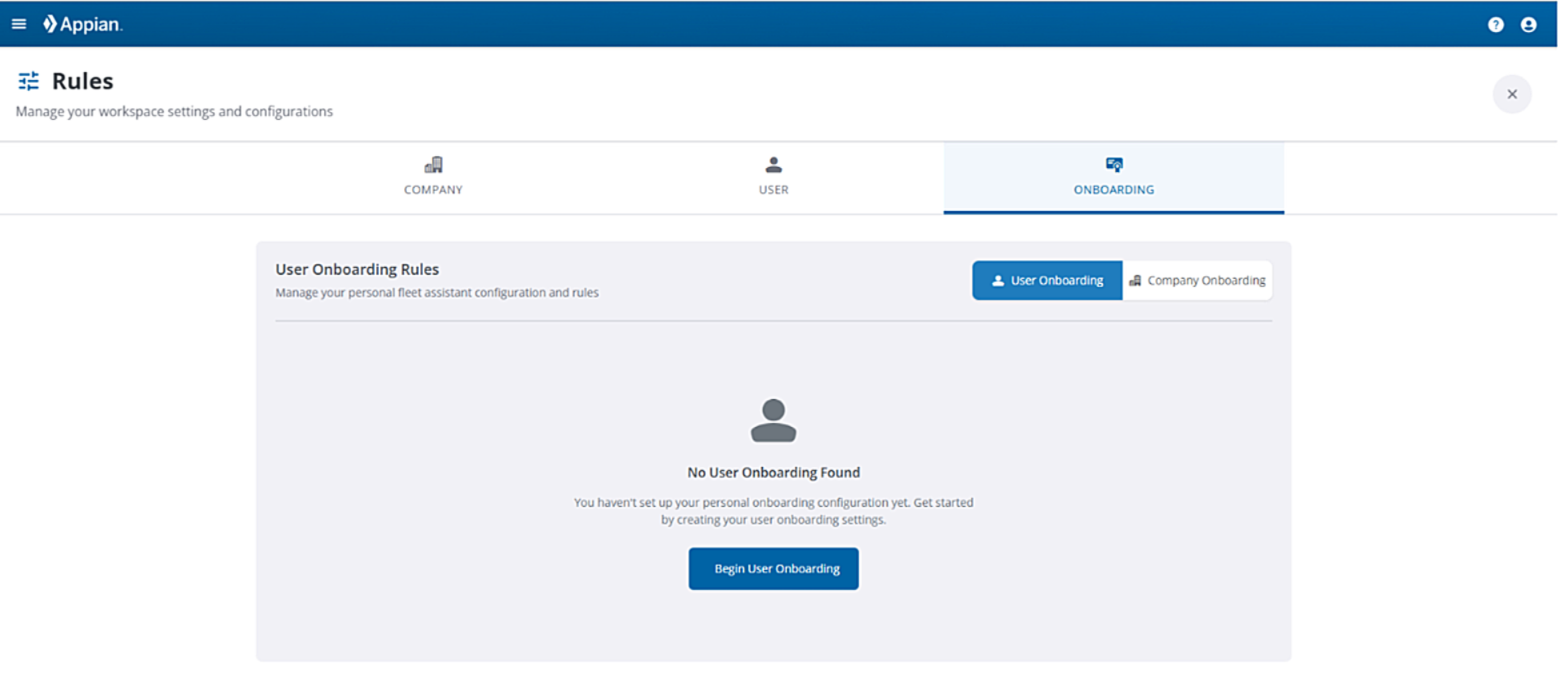Select the Onboarding gear-document icon
Screen dimensions: 1558x674
(x=1113, y=164)
